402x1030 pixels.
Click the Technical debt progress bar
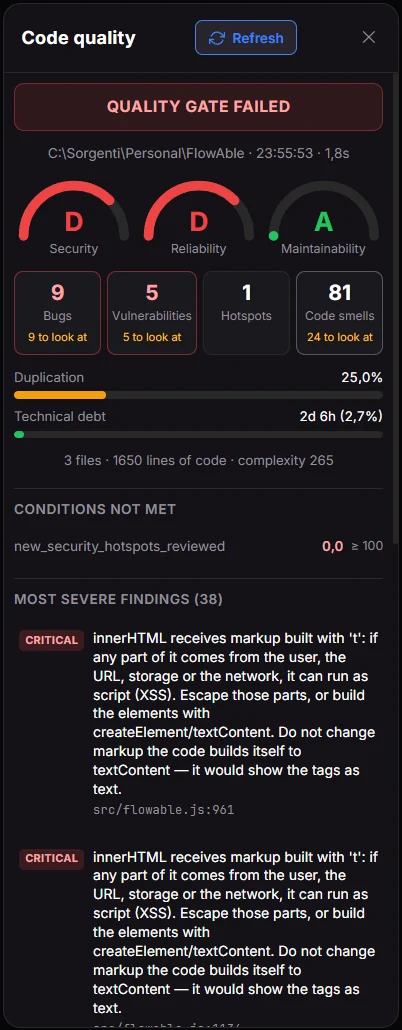[x=198, y=434]
